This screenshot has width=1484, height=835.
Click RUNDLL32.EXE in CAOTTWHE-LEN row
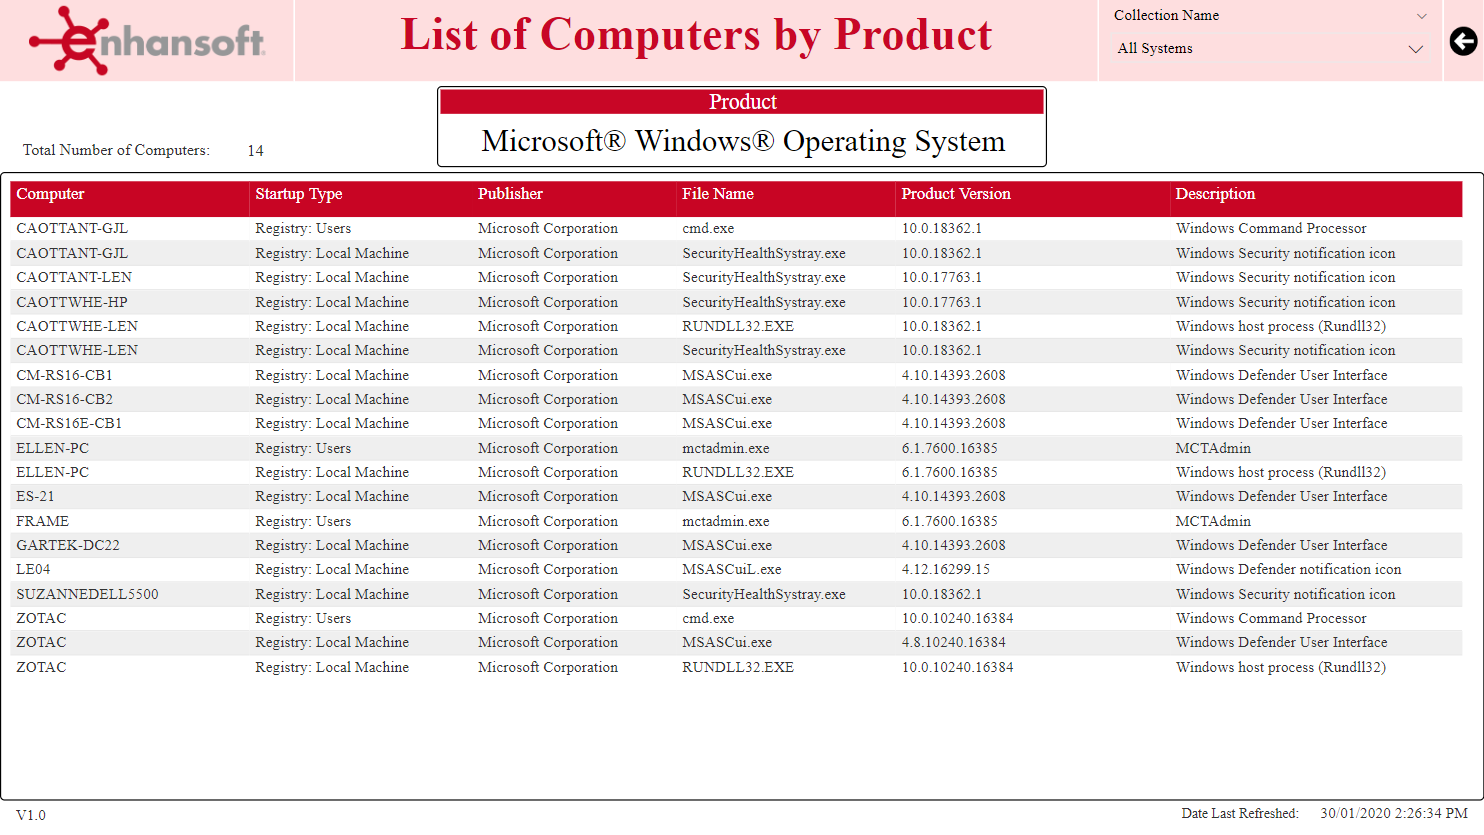(x=738, y=326)
